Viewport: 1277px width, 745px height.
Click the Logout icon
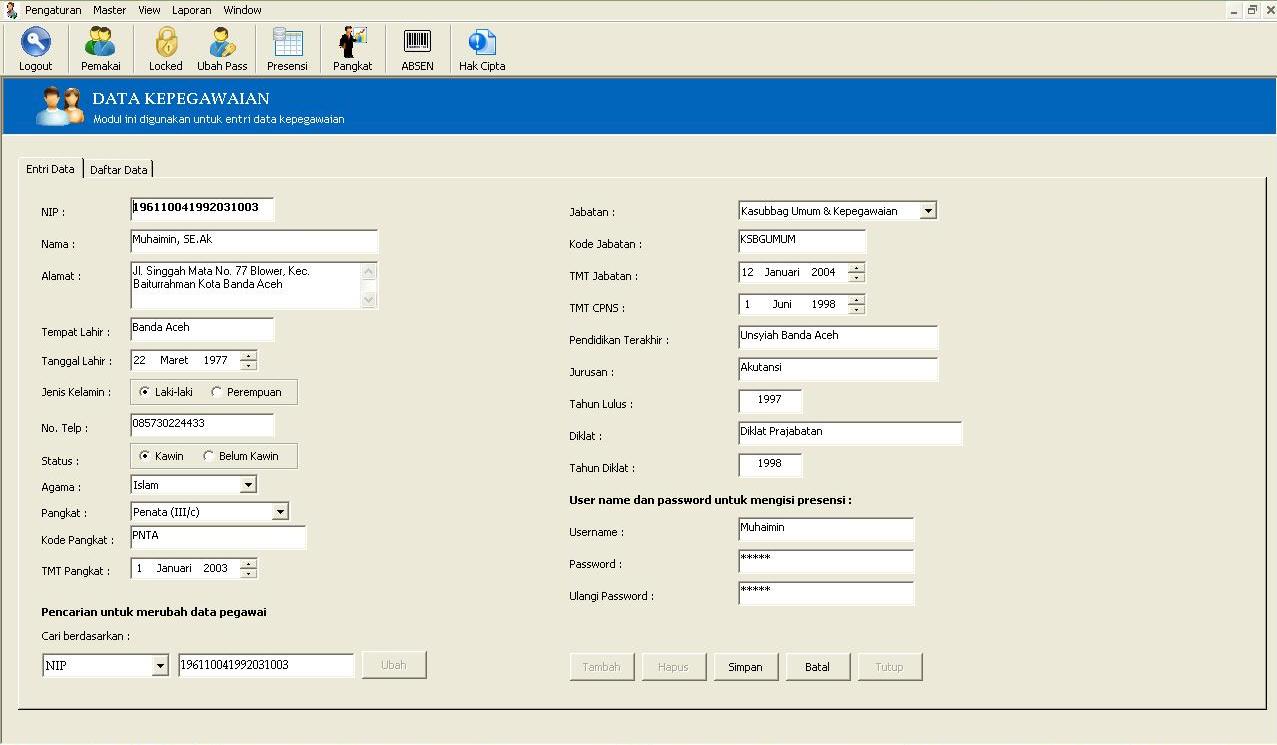pyautogui.click(x=35, y=48)
